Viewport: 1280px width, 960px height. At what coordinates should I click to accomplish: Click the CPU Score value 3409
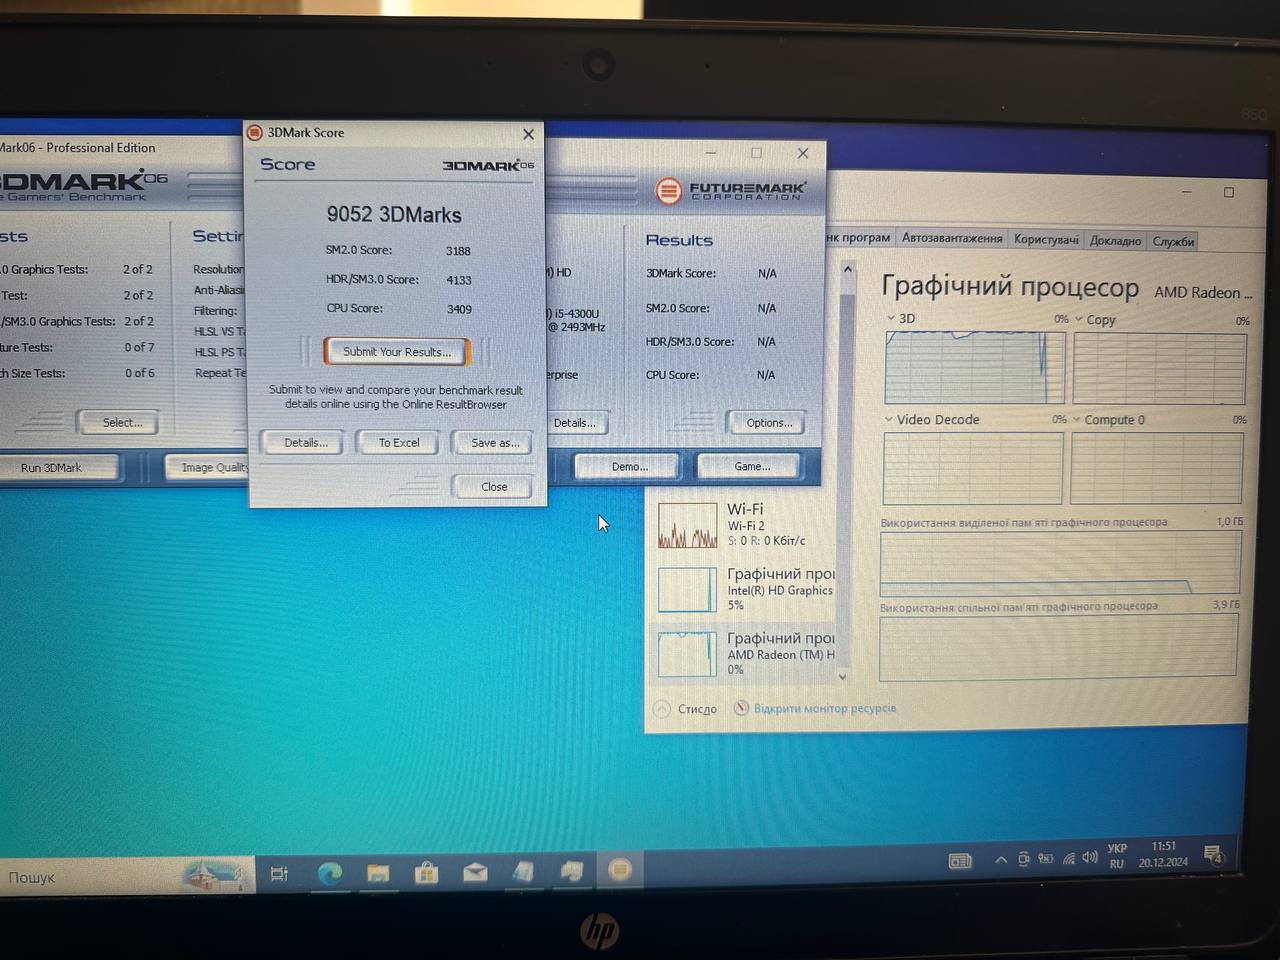pos(459,309)
